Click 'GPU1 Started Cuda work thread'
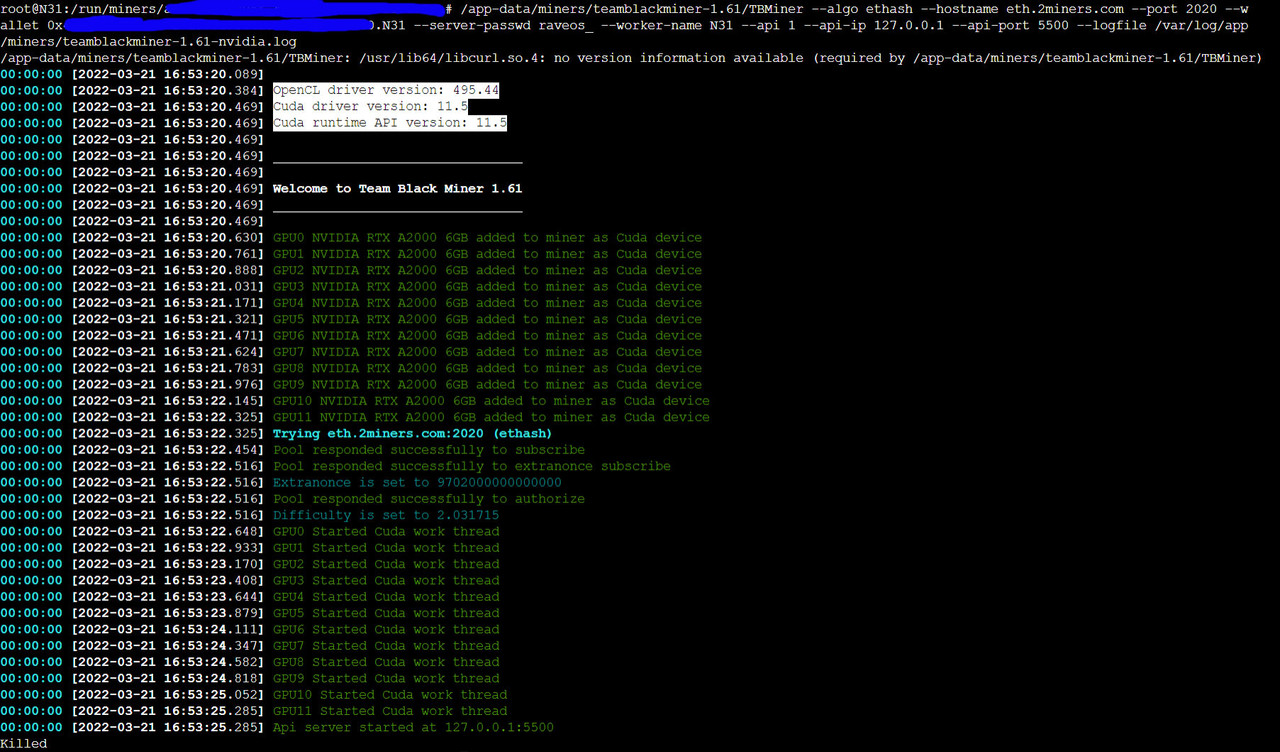The height and width of the screenshot is (752, 1280). coord(386,548)
